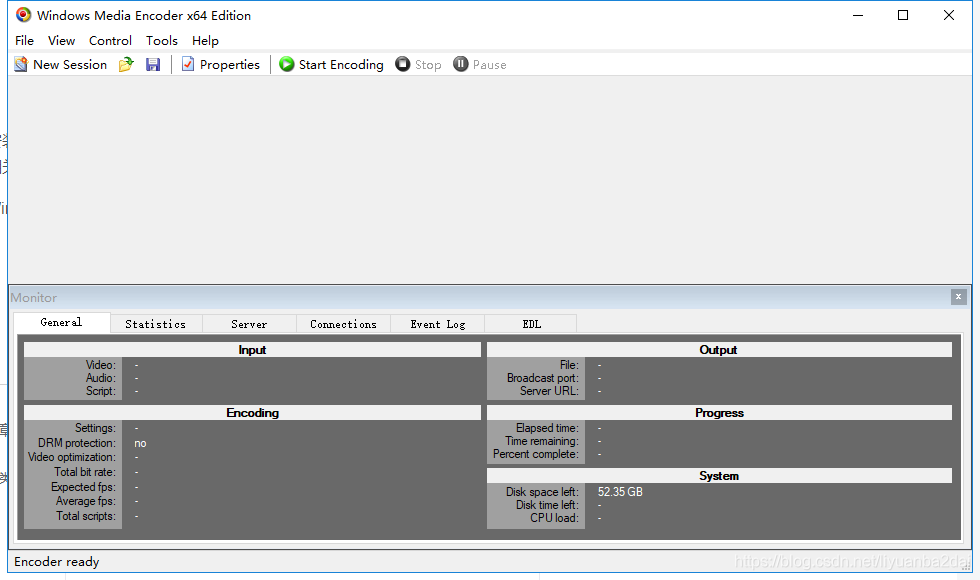Click the 'Audio:' input label
Viewport: 980px width, 580px height.
click(x=101, y=378)
